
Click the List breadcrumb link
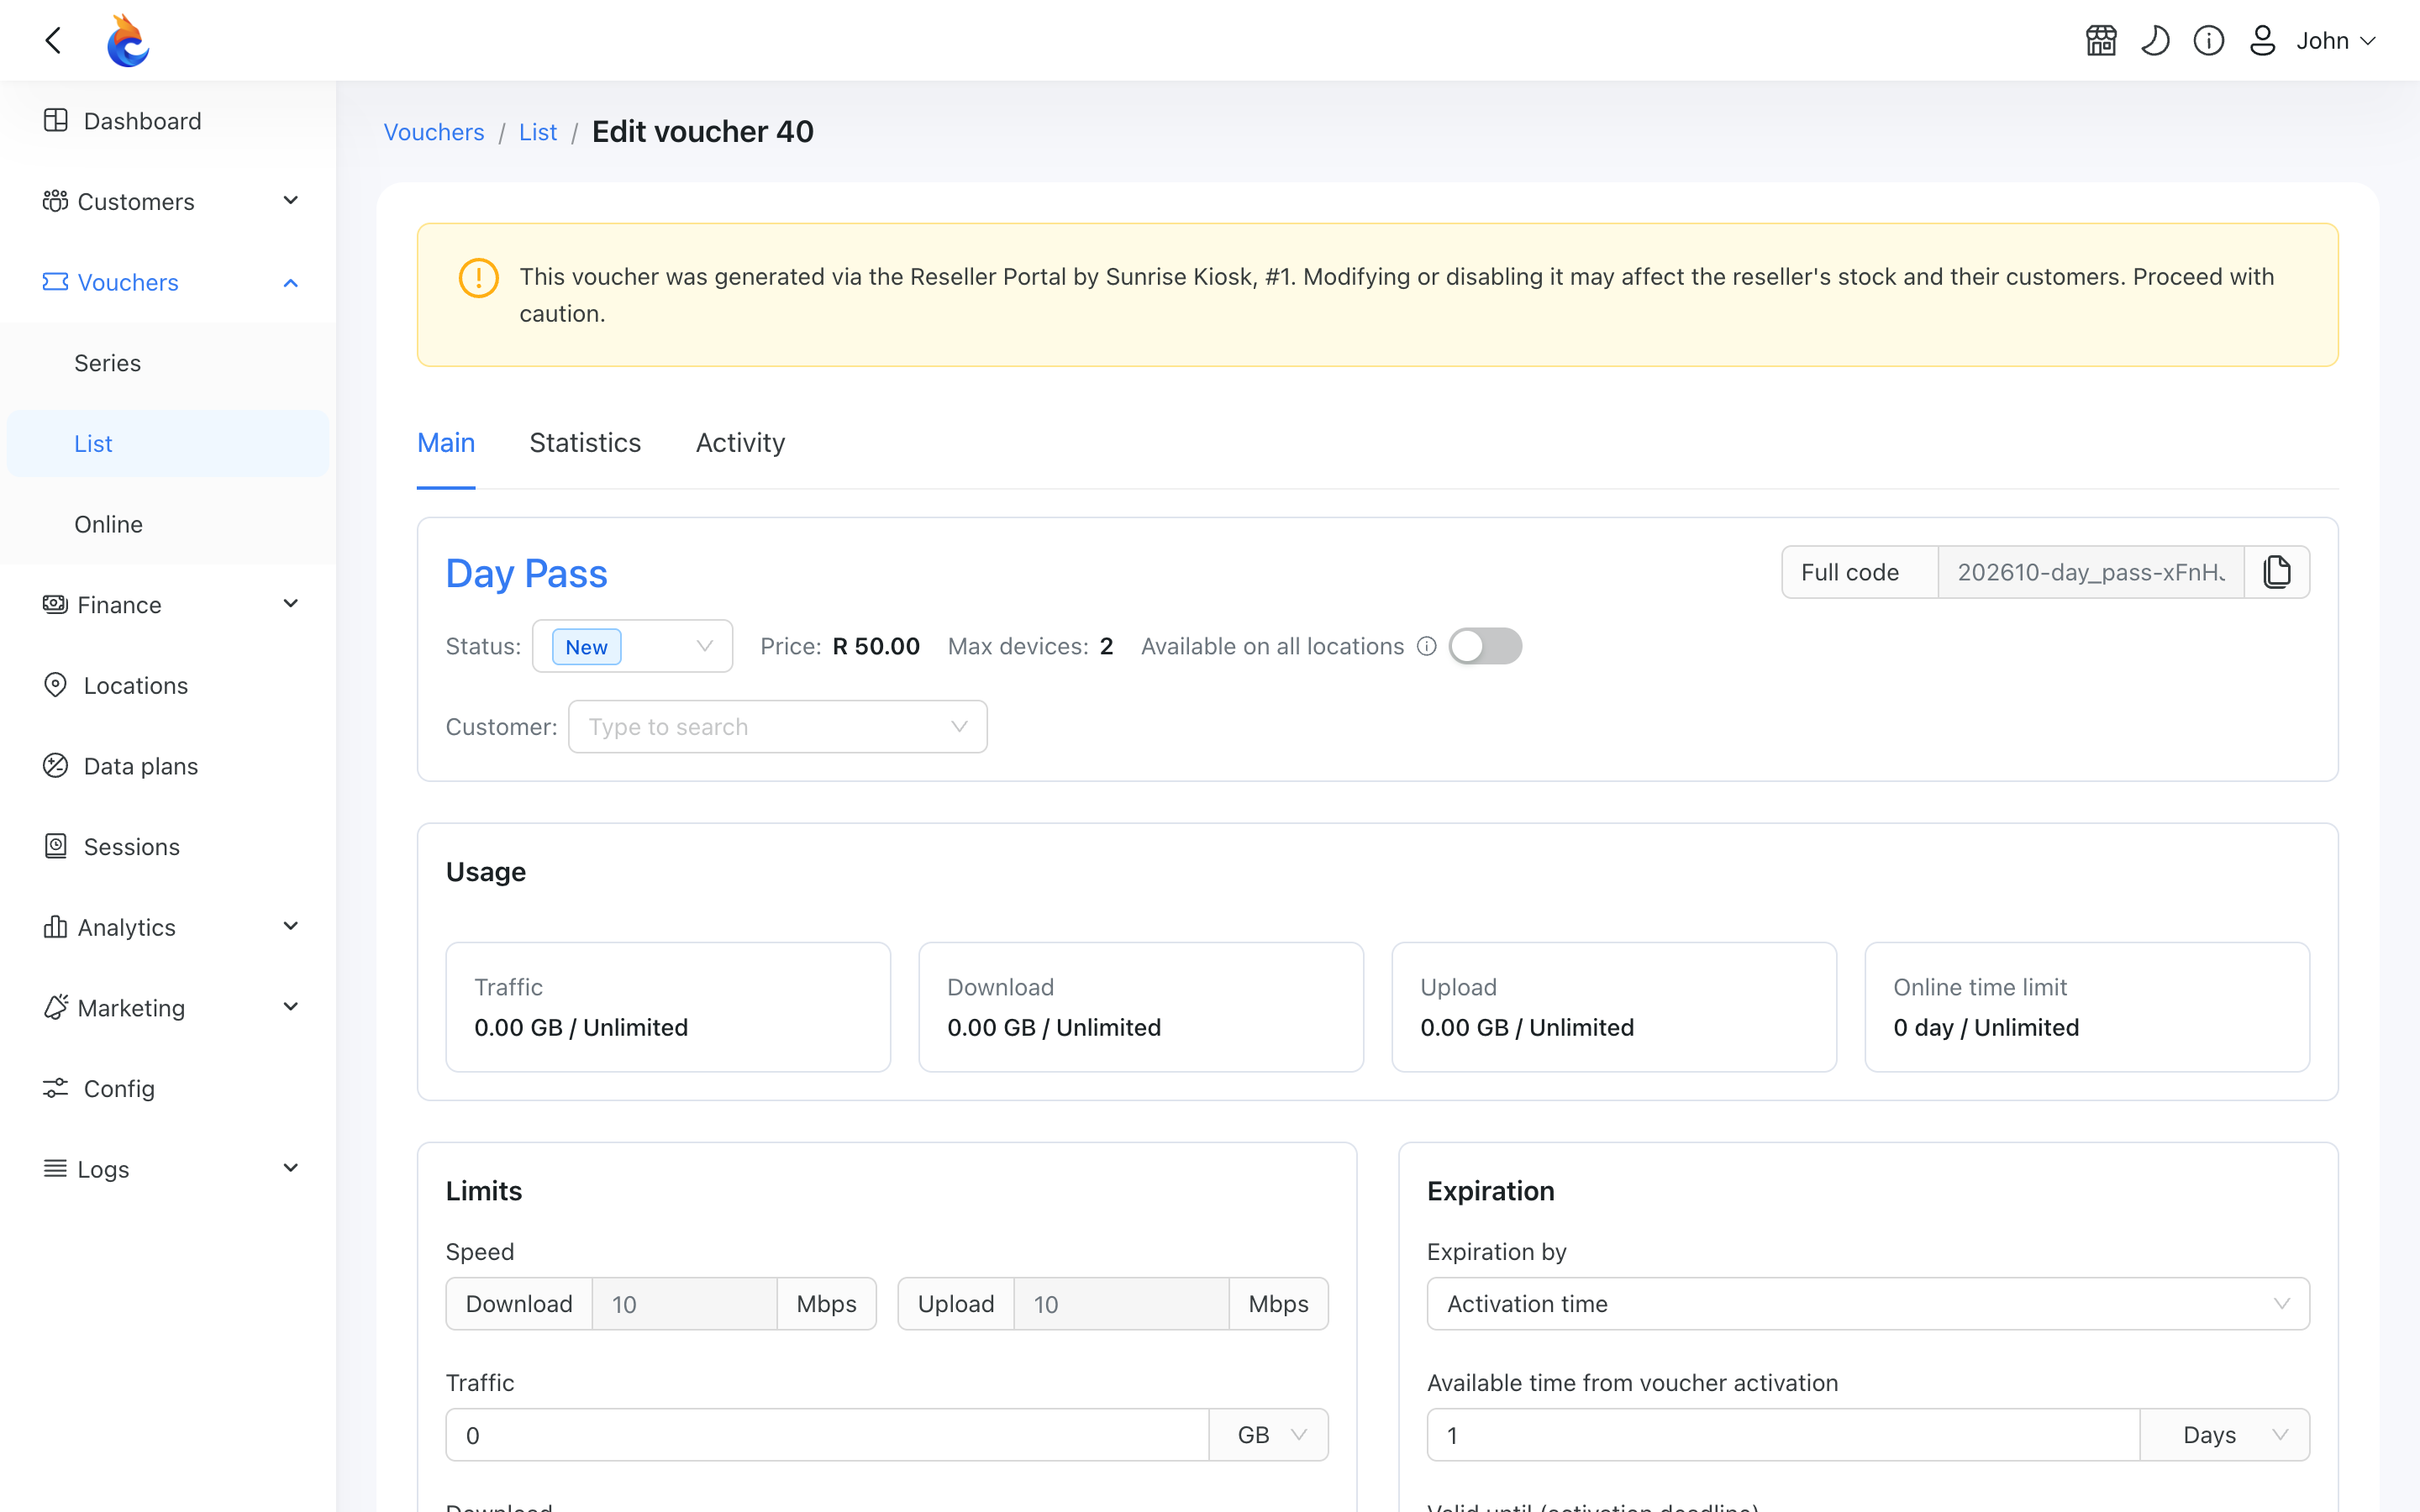click(538, 132)
